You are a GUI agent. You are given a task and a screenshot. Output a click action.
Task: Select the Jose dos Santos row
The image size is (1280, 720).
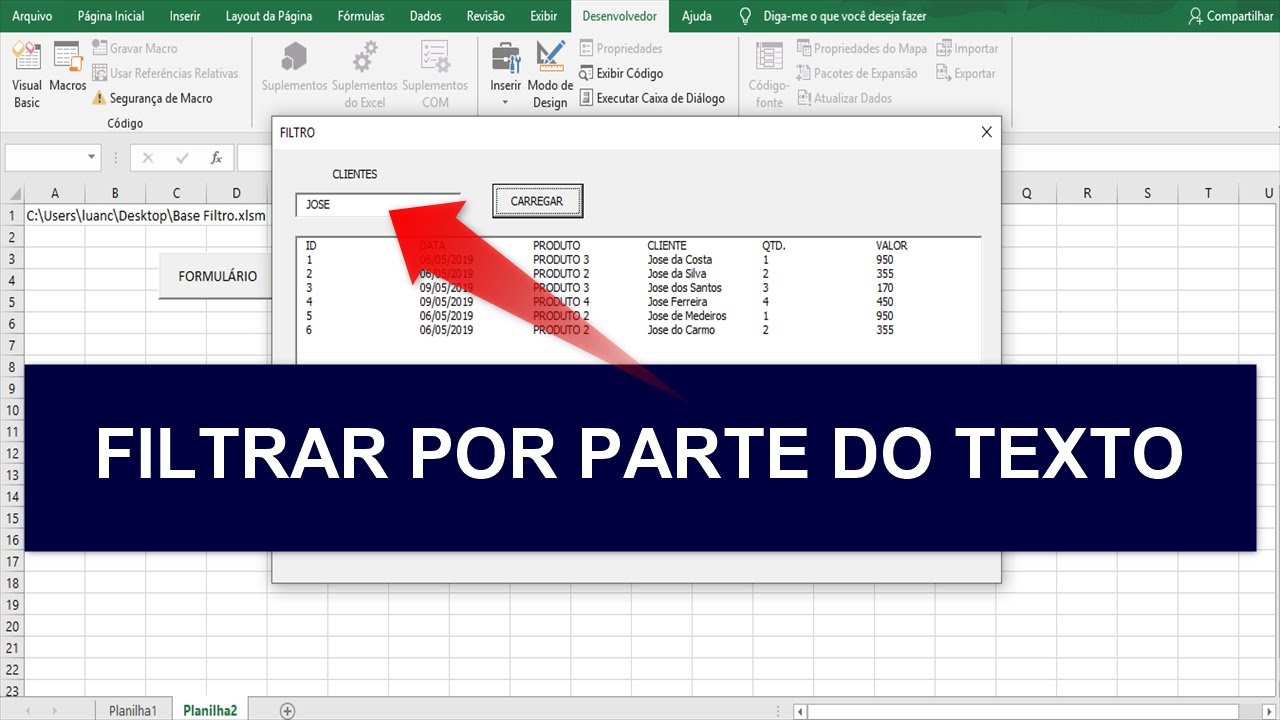coord(640,288)
